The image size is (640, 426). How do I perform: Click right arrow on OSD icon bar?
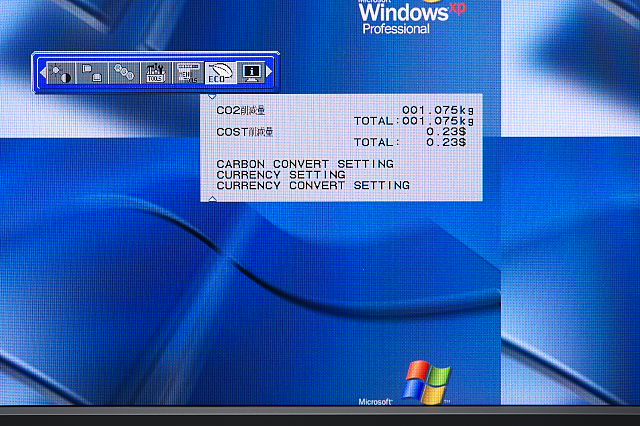coord(269,73)
